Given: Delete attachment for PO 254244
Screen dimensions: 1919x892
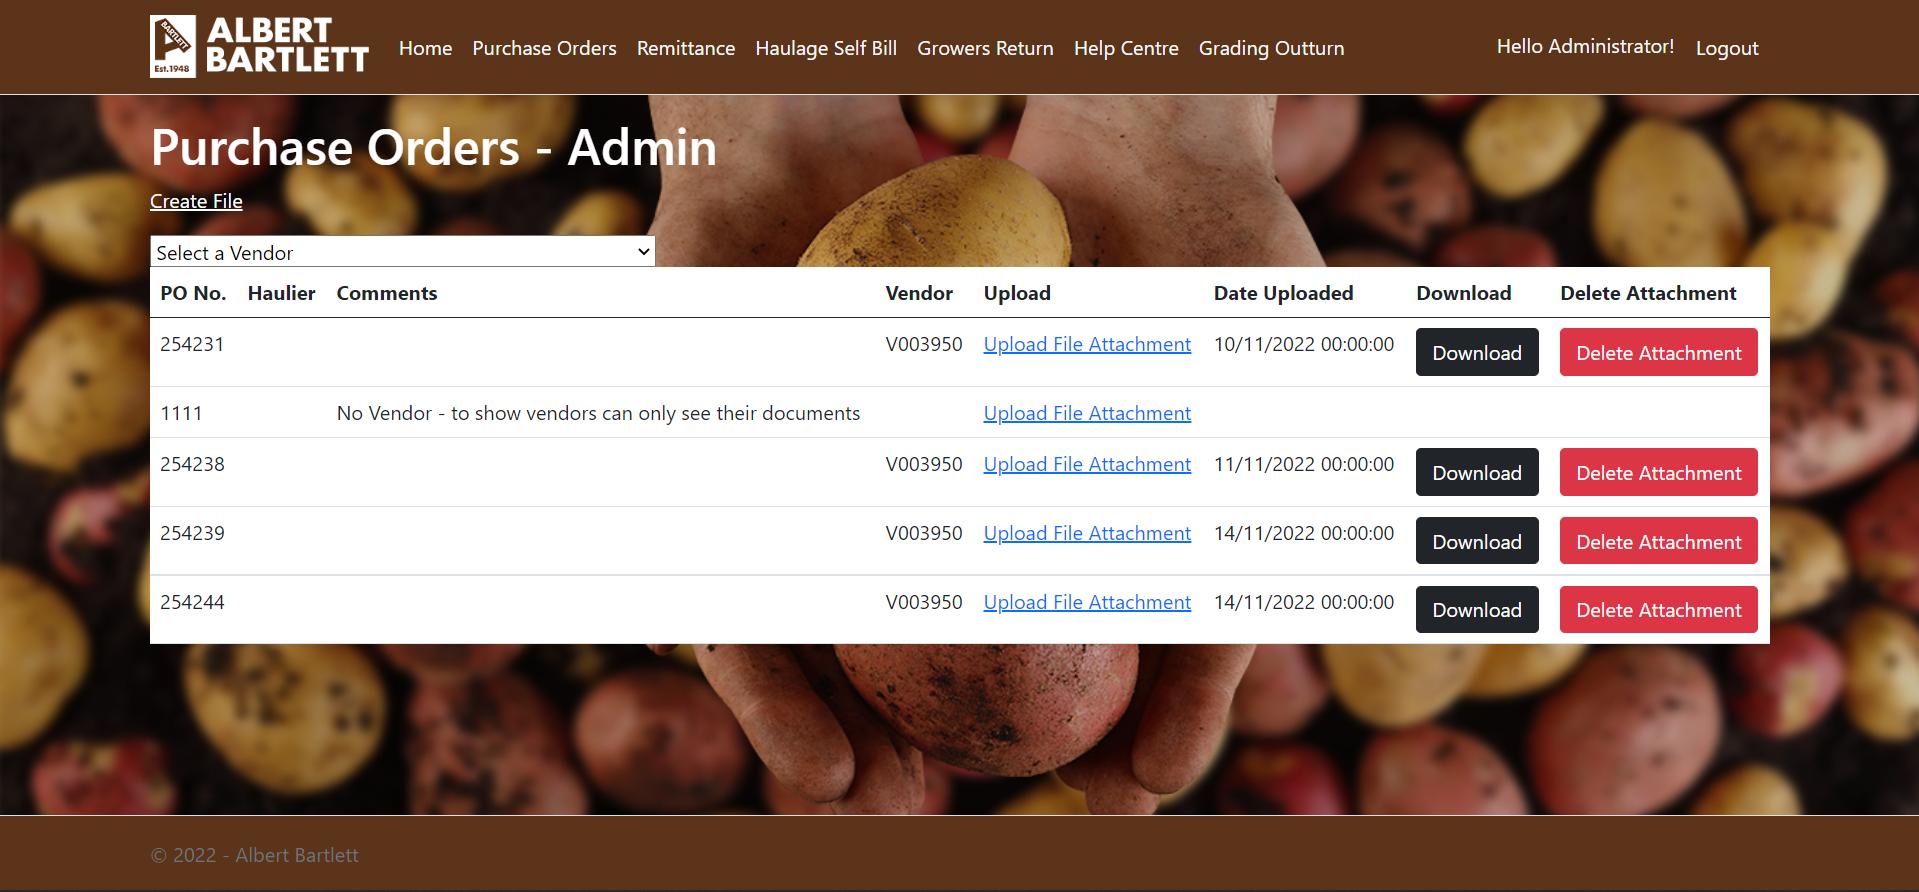Looking at the screenshot, I should point(1659,610).
